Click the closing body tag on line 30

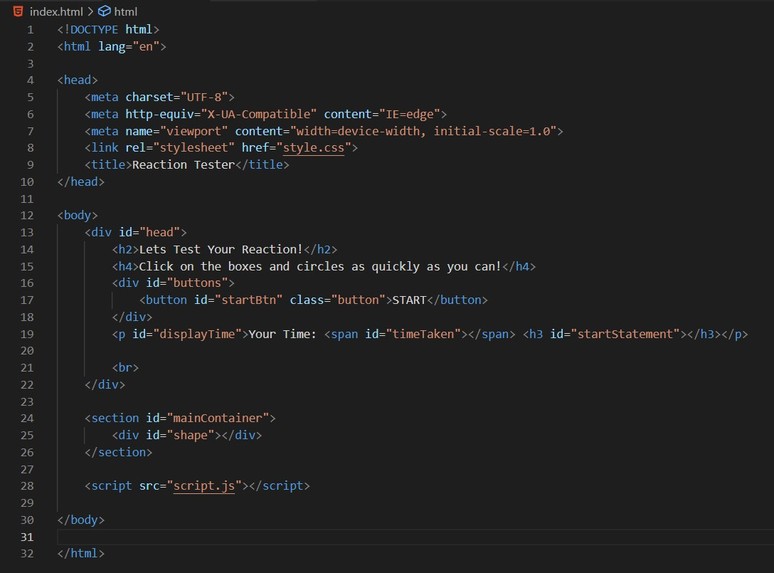tap(81, 520)
